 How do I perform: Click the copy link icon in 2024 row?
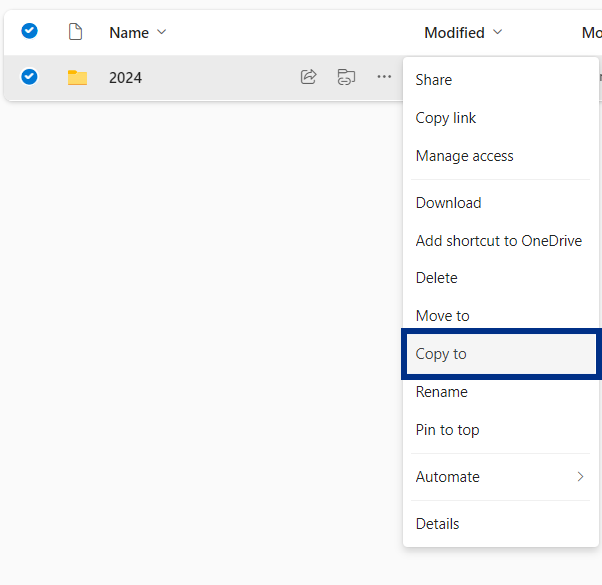tap(346, 77)
